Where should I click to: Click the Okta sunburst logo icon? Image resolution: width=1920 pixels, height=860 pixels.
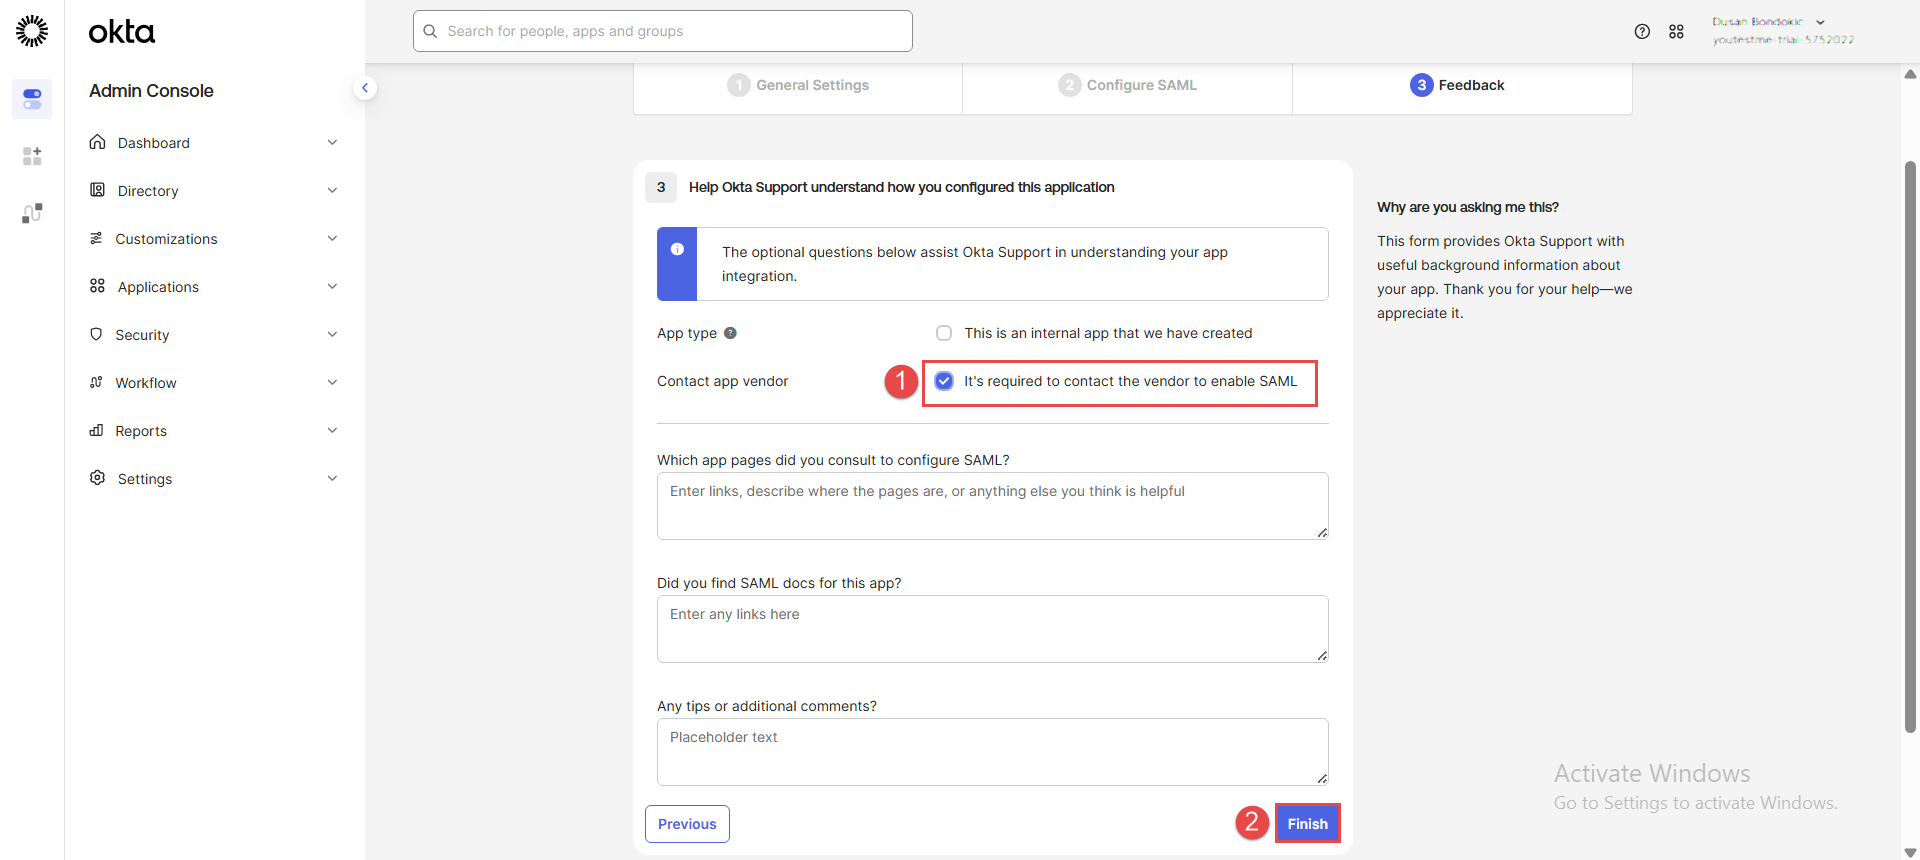pyautogui.click(x=32, y=31)
